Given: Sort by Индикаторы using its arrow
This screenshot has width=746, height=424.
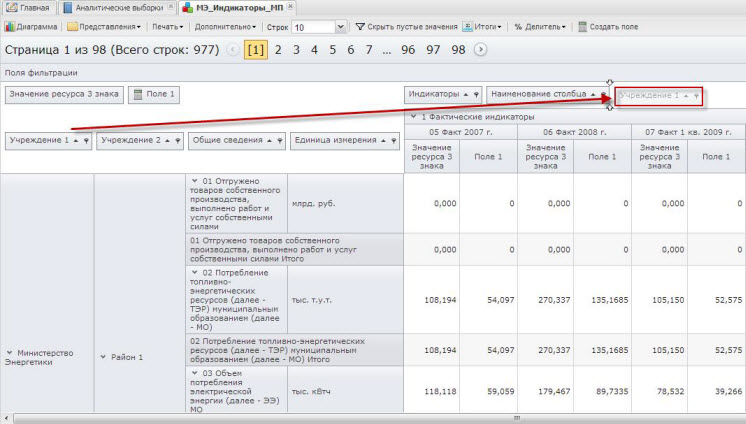Looking at the screenshot, I should pos(466,95).
